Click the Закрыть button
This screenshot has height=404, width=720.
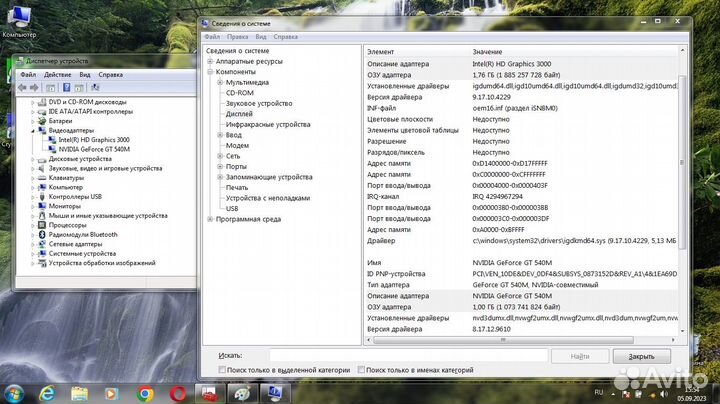pos(641,356)
